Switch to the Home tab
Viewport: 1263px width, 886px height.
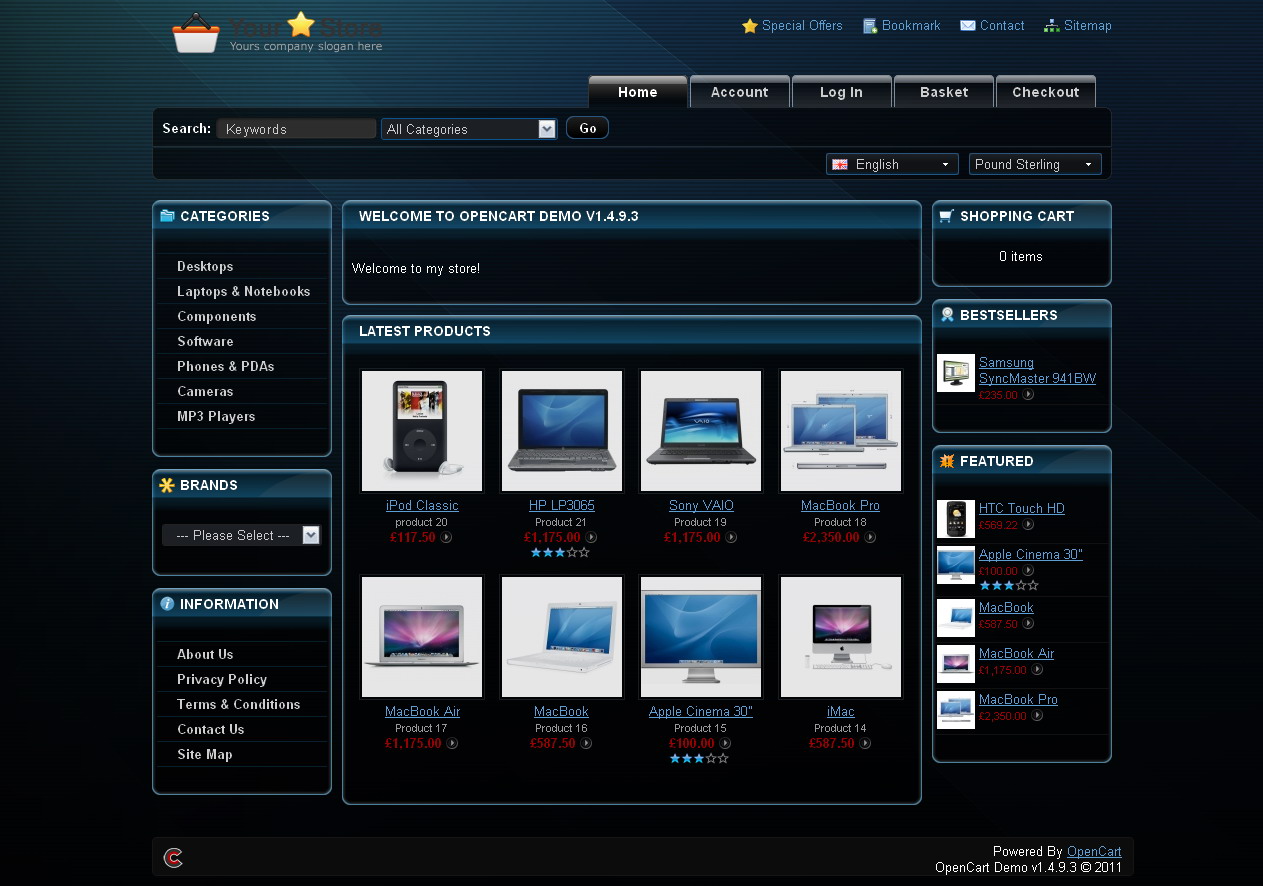(x=638, y=92)
